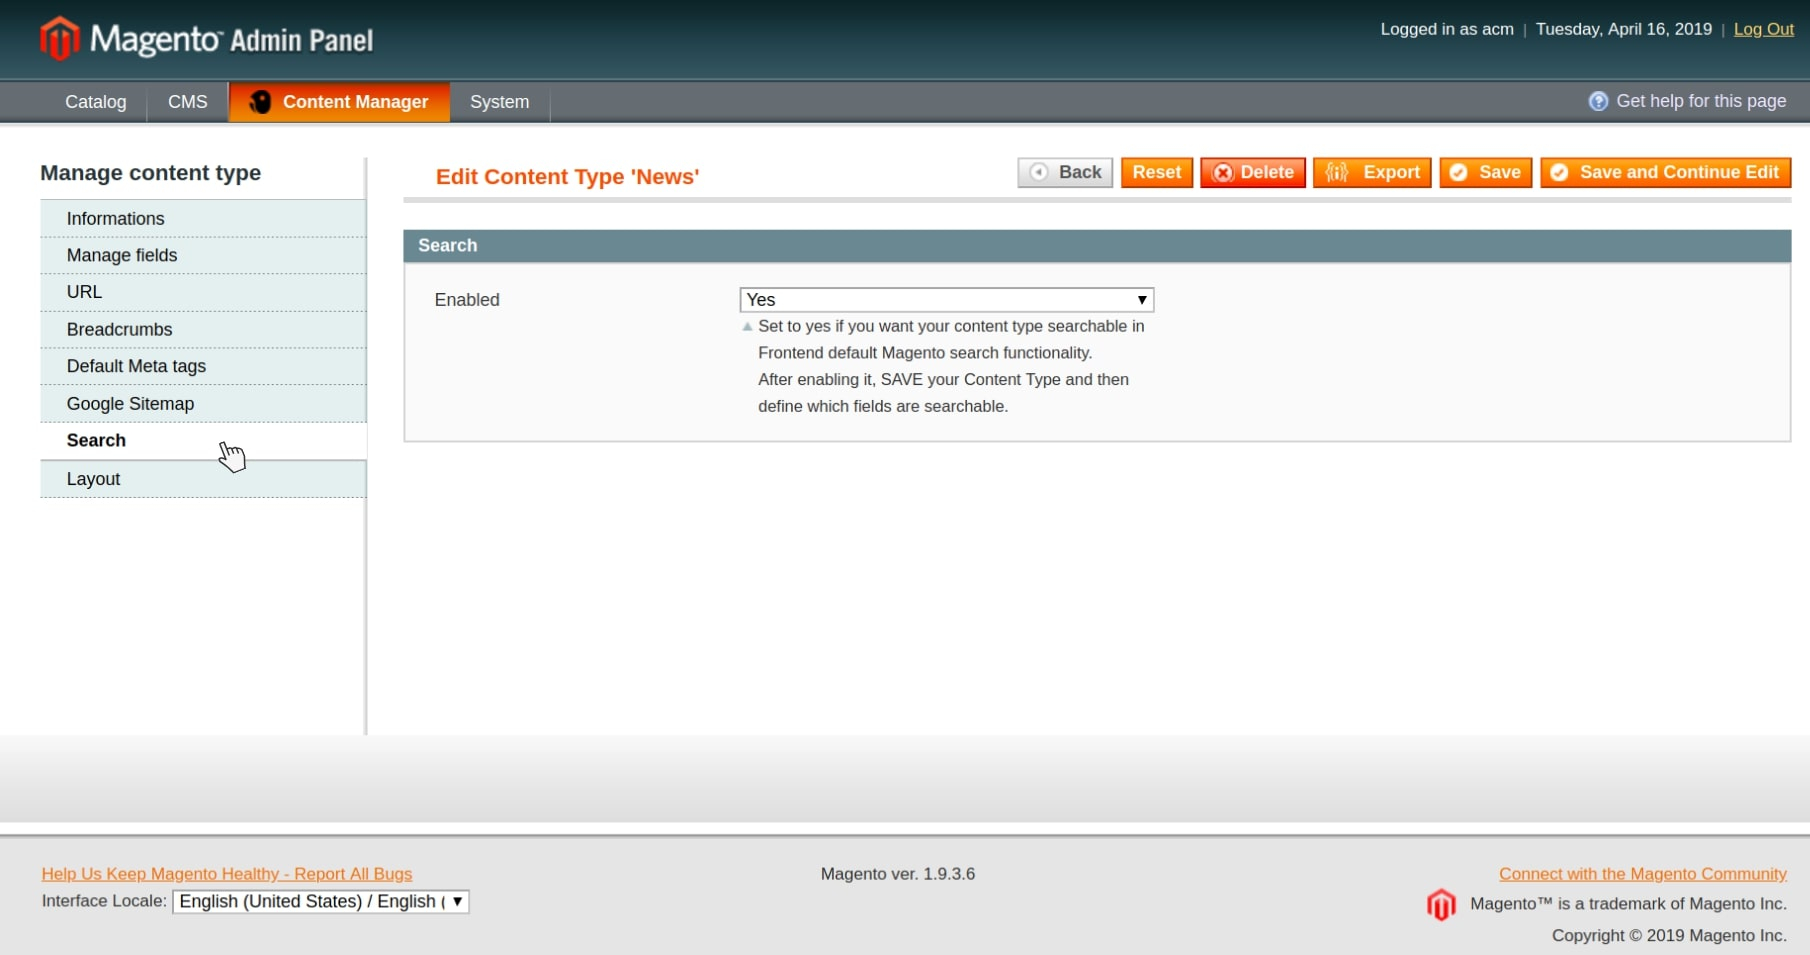Click the Magento logo icon in header

tap(59, 39)
